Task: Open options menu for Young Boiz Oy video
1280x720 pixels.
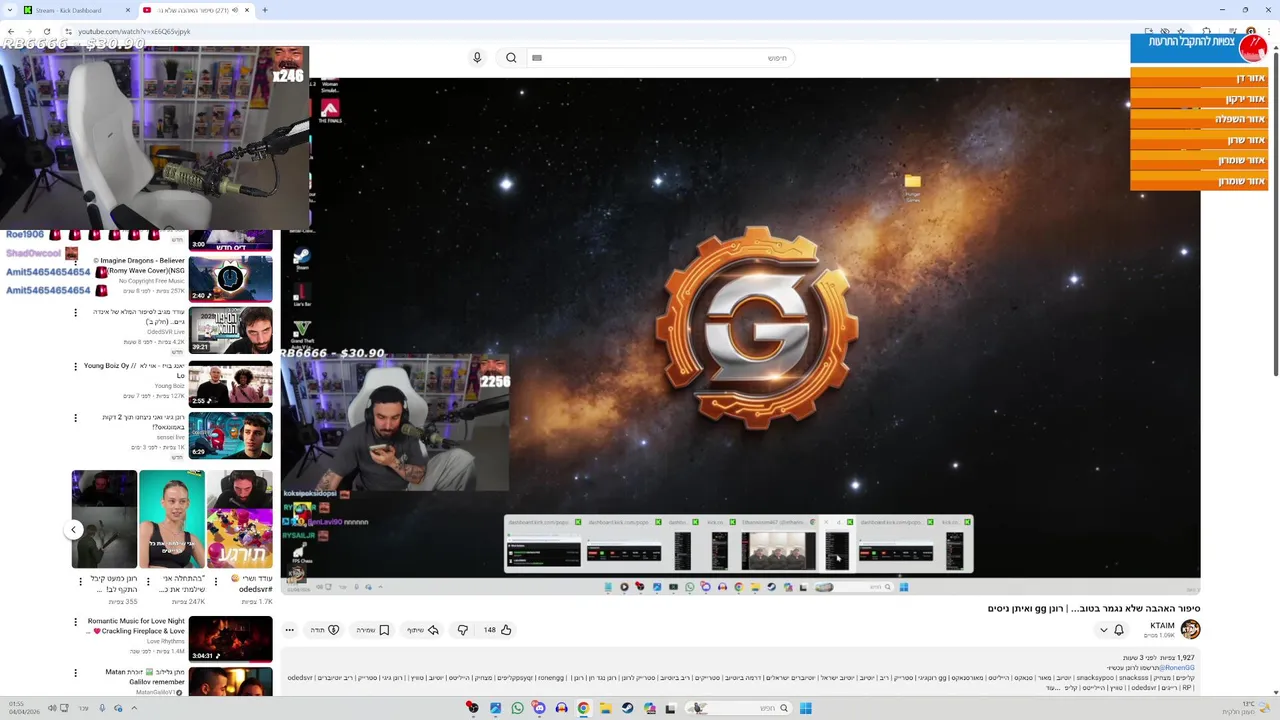Action: (x=75, y=367)
